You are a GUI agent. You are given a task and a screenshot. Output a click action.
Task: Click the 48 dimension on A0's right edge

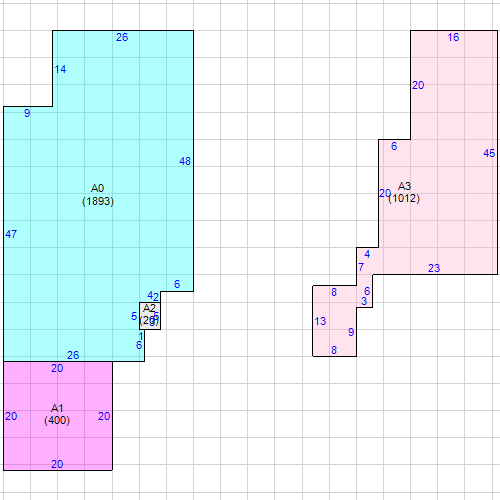pyautogui.click(x=185, y=161)
